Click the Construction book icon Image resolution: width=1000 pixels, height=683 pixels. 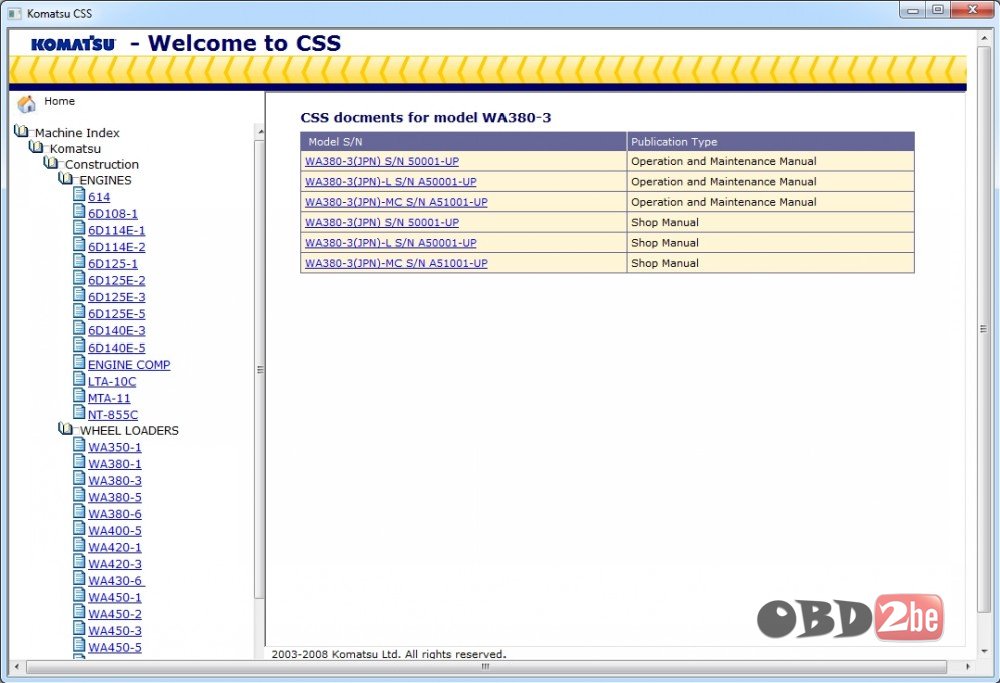point(51,163)
